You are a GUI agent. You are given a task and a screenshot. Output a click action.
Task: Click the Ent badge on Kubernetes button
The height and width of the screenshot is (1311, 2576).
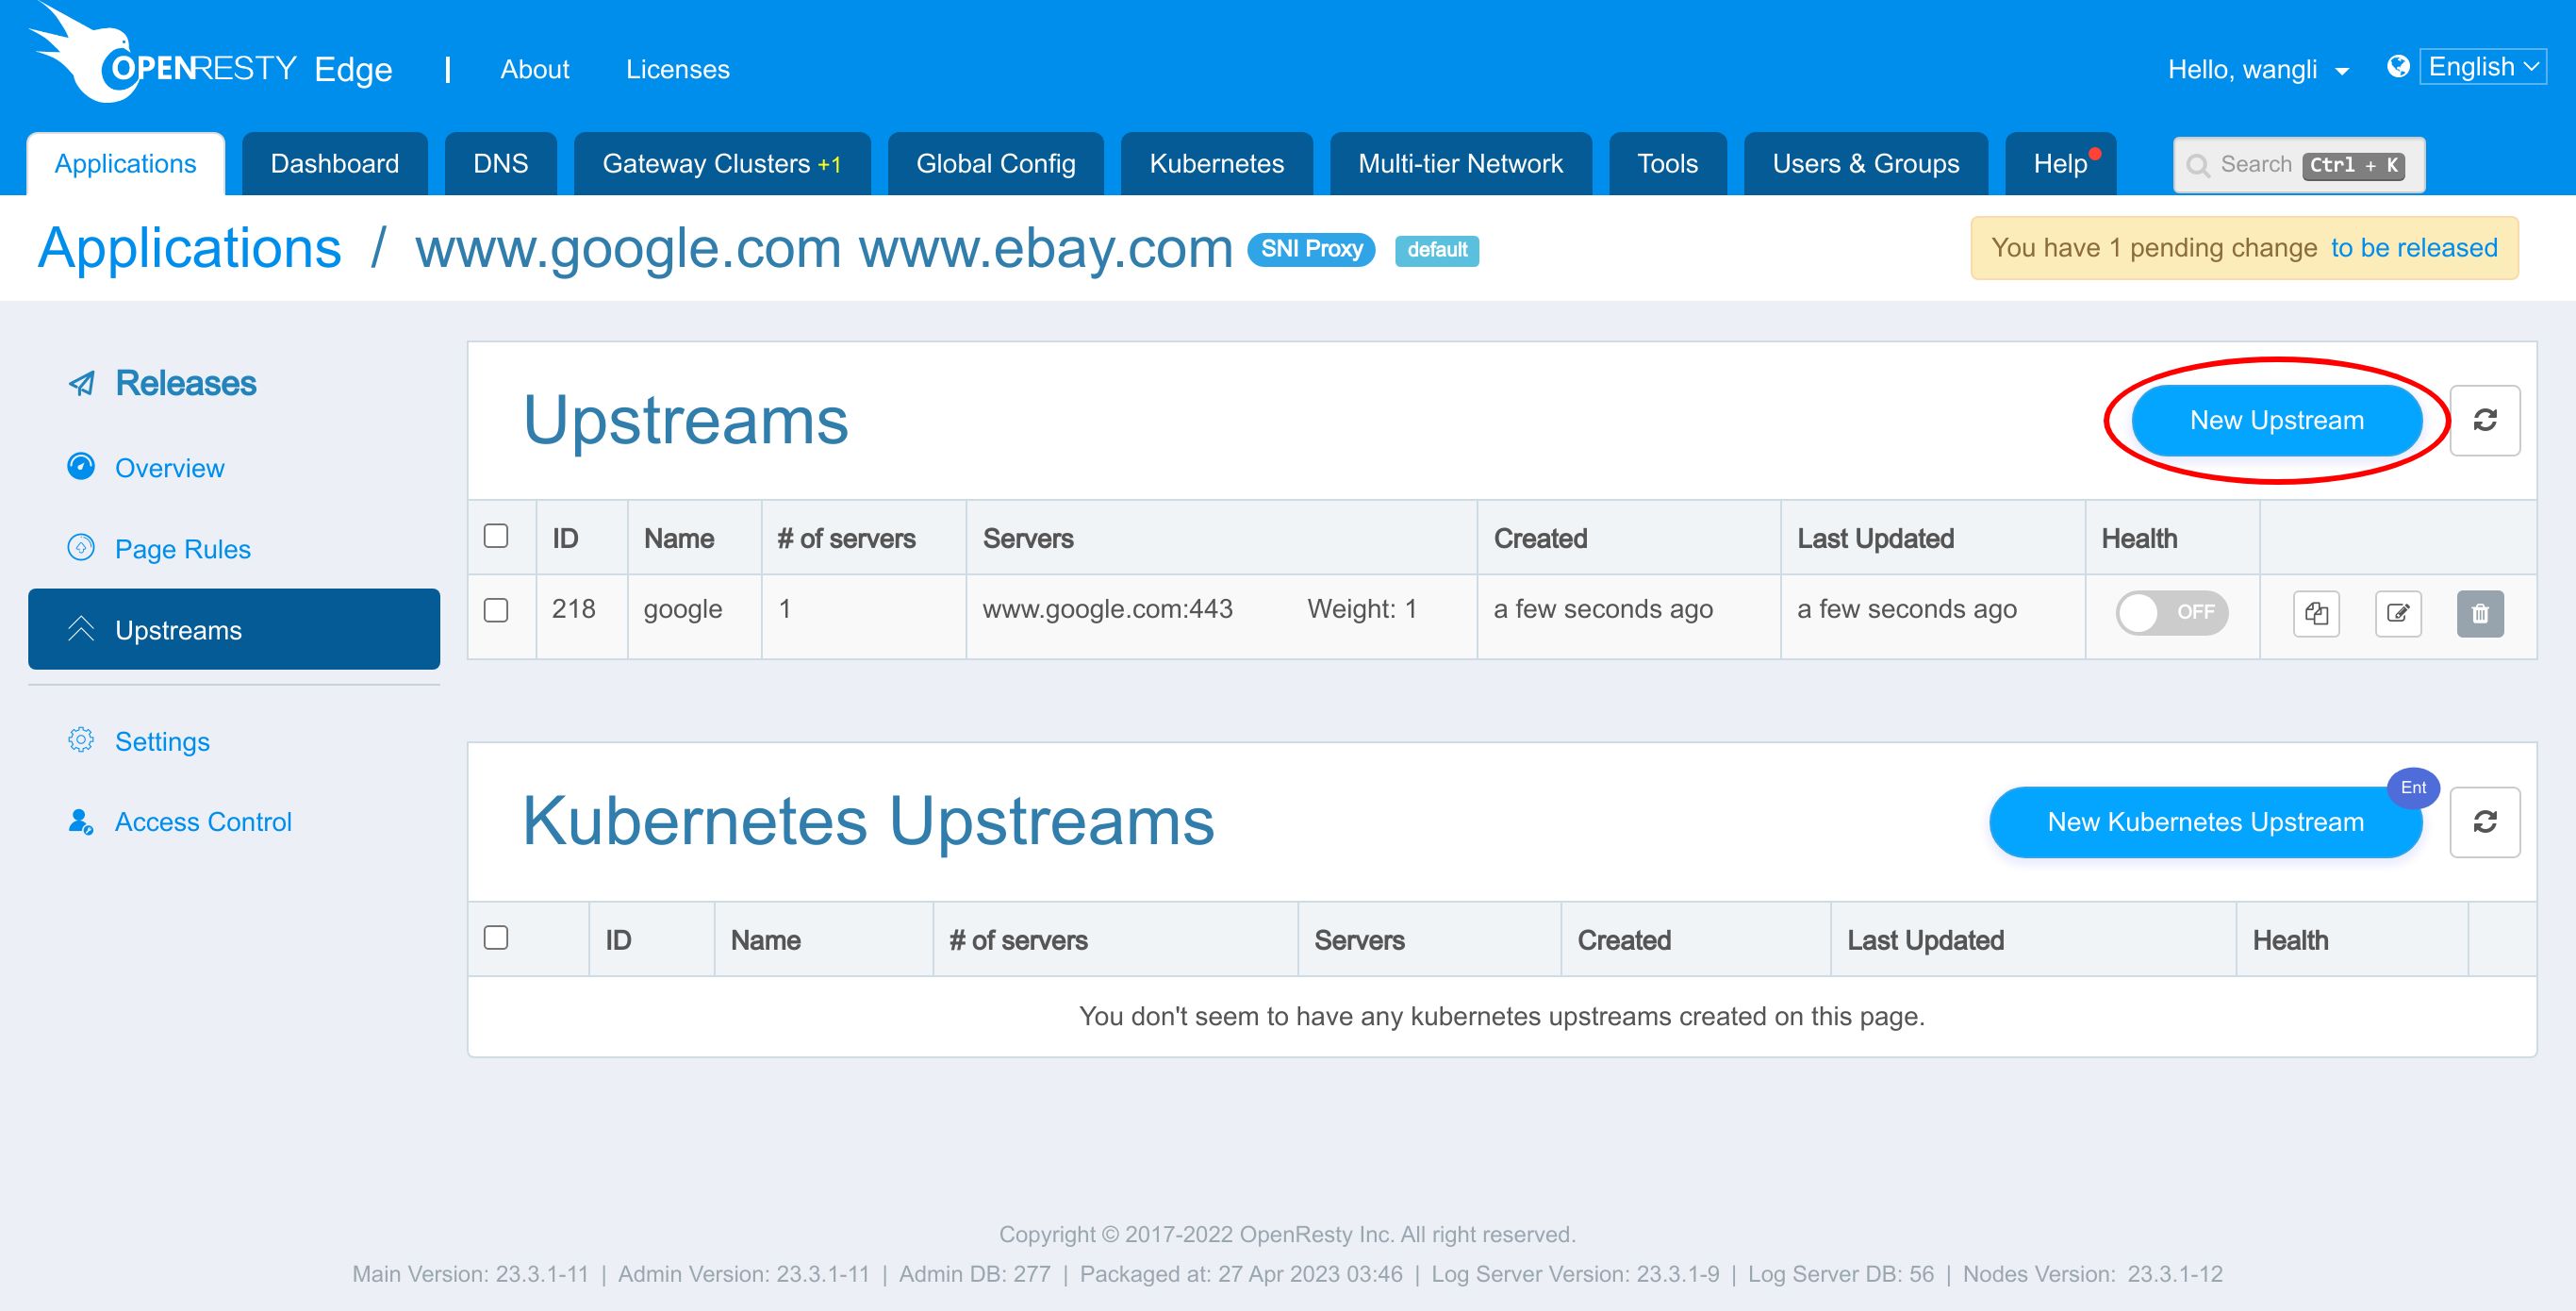2413,788
